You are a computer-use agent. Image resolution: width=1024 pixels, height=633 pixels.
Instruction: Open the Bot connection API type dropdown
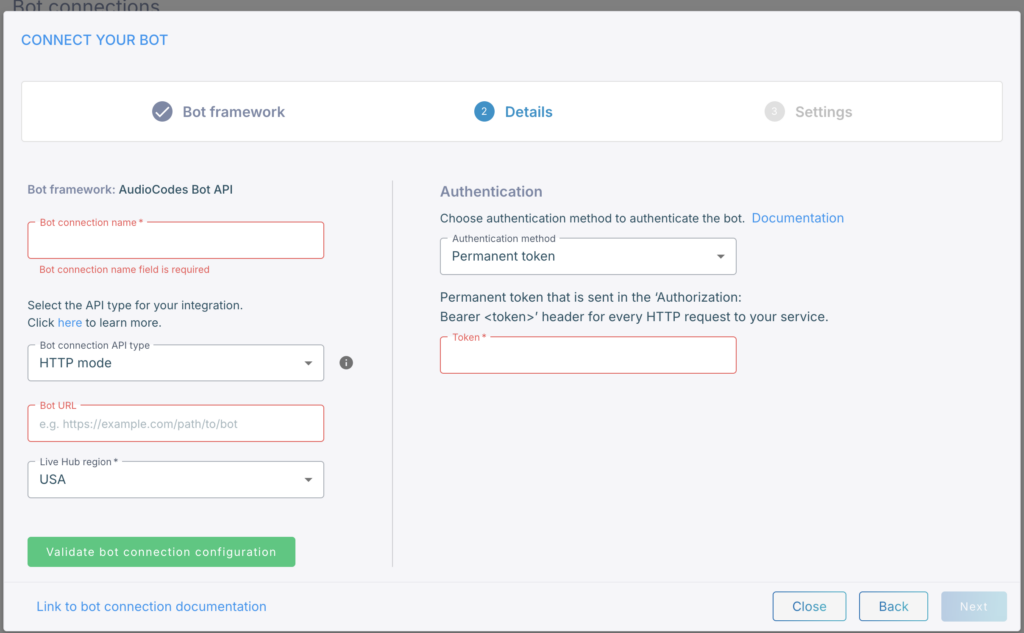[x=175, y=363]
